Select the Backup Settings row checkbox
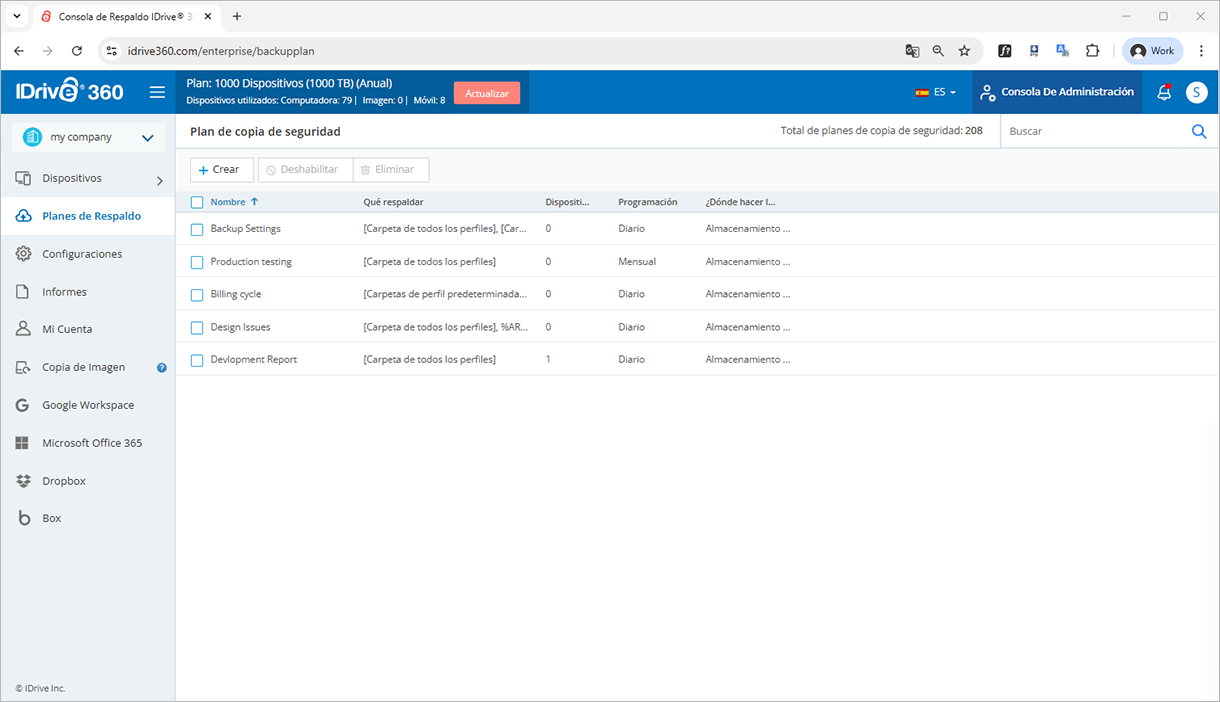Image resolution: width=1220 pixels, height=702 pixels. (x=196, y=228)
